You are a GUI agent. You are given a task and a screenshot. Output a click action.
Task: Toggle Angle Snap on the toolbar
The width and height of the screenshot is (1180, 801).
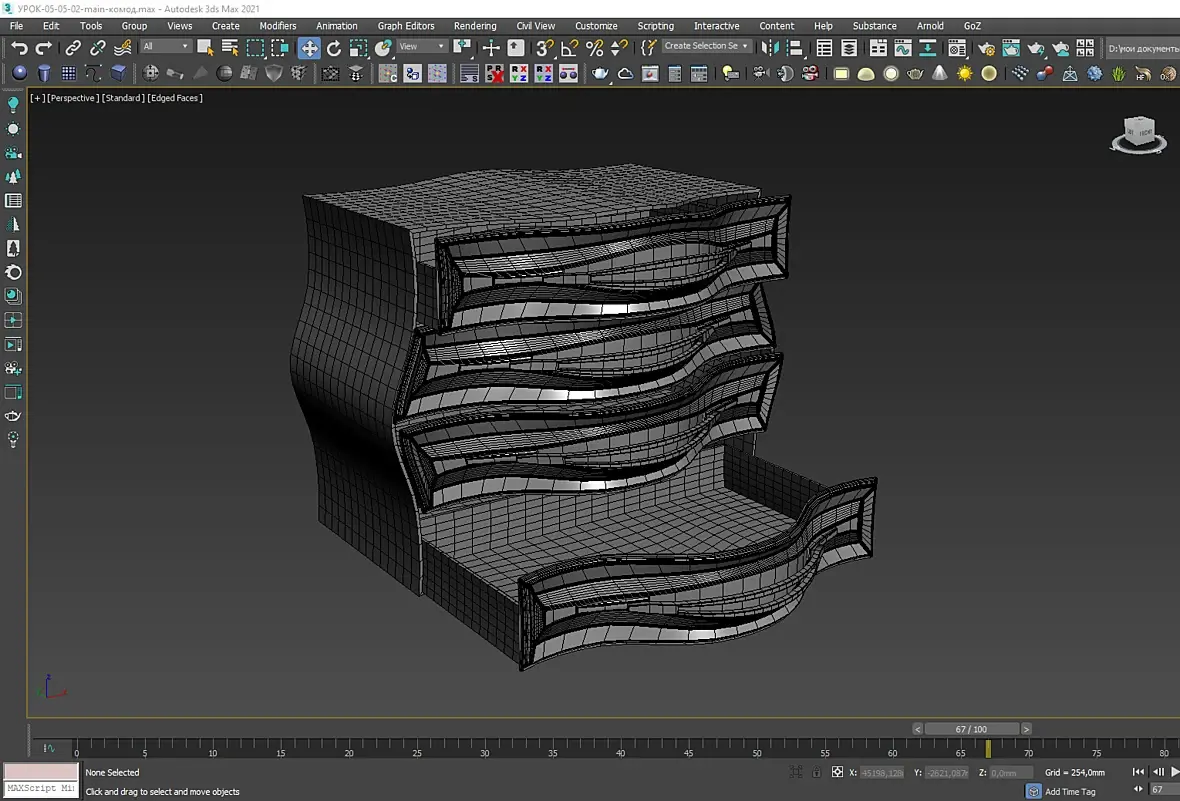pyautogui.click(x=569, y=48)
